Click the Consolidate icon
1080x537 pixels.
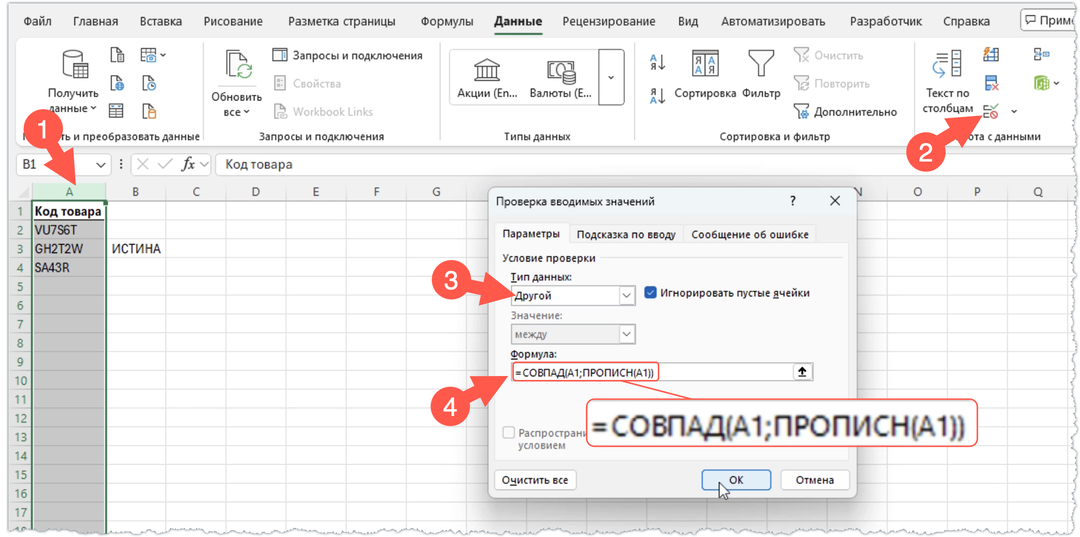[1041, 55]
